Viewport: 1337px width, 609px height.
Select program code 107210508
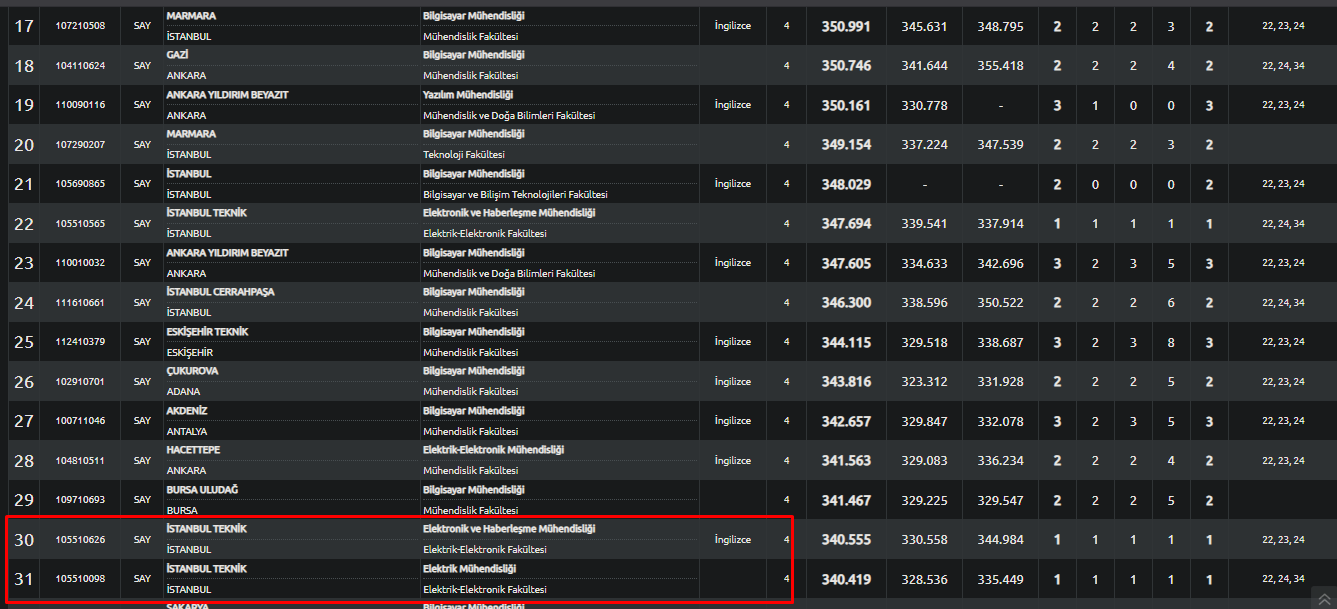(81, 26)
